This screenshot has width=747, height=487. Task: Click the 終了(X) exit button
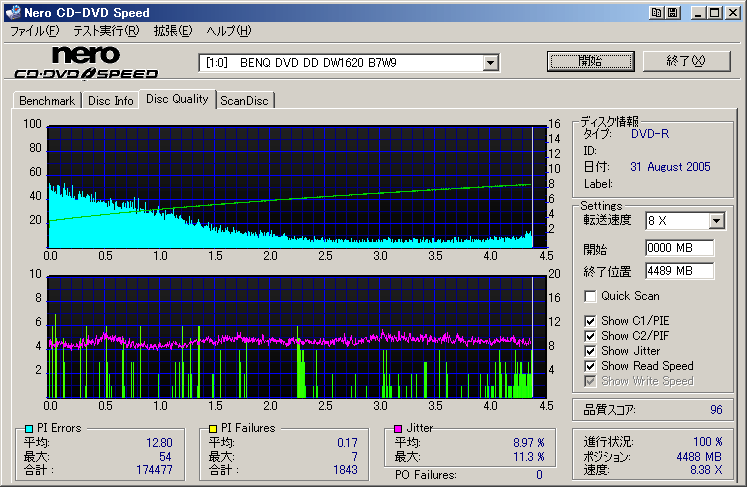click(x=686, y=61)
